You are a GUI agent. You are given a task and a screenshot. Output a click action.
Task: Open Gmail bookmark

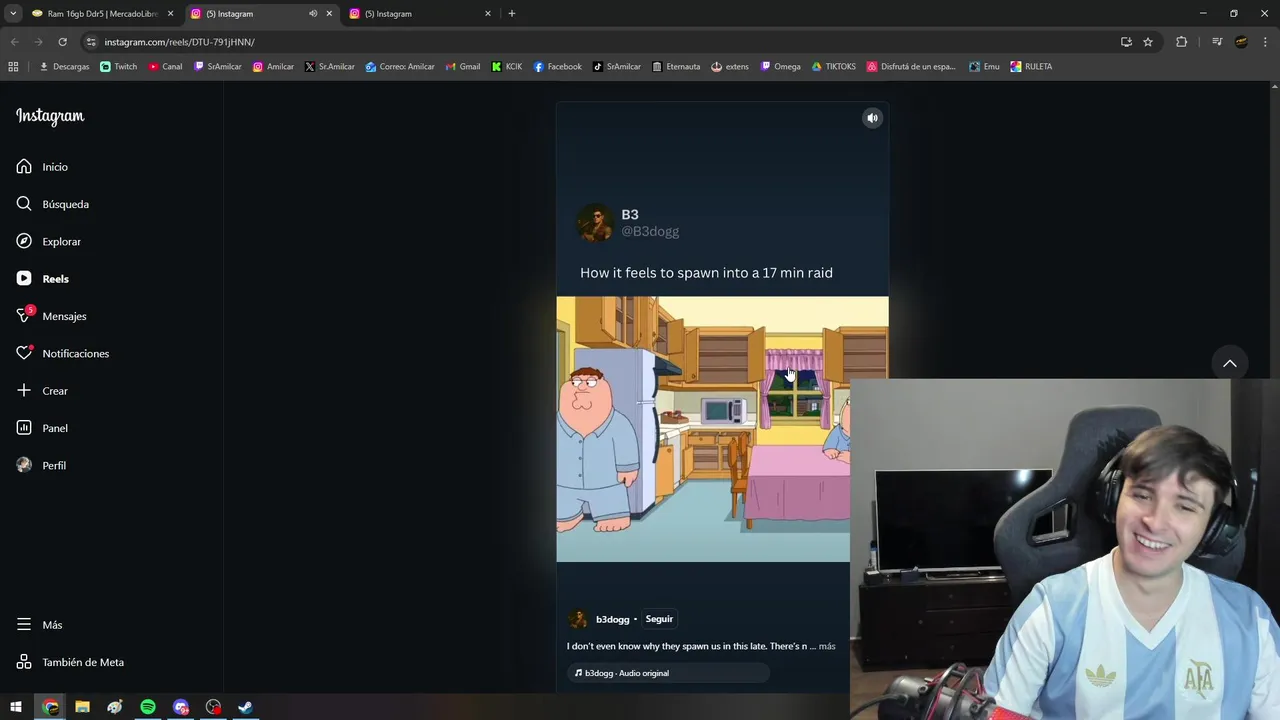pyautogui.click(x=463, y=67)
